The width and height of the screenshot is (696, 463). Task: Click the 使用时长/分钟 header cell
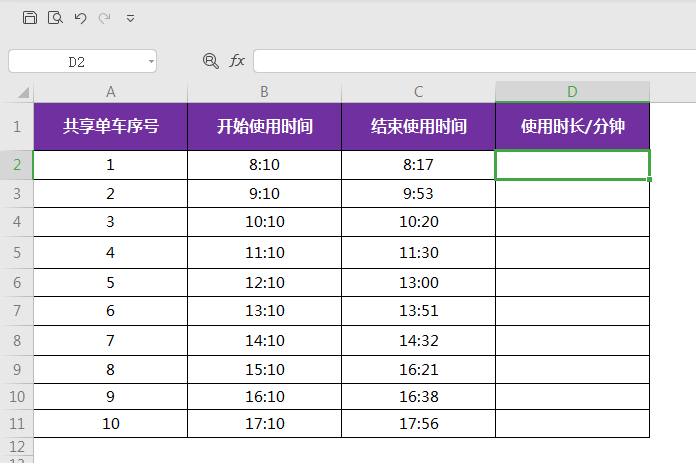point(572,127)
